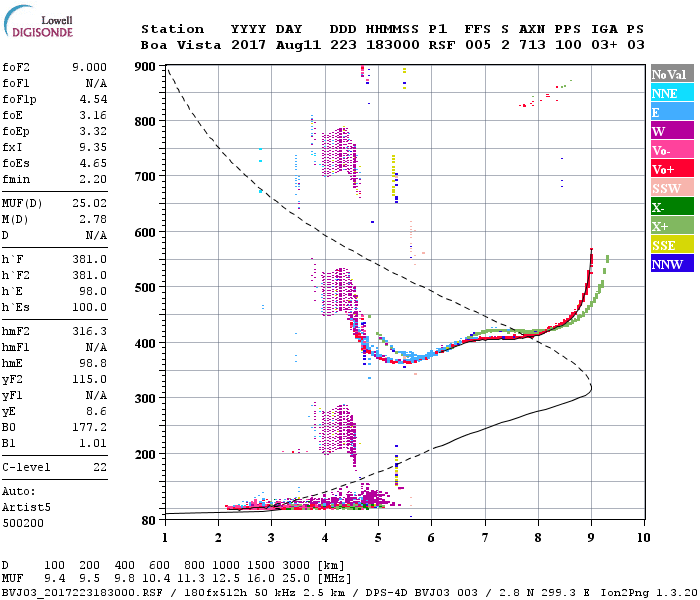Click the Artist5 auto-scaling label
Screen dimensions: 700x600
pyautogui.click(x=26, y=508)
